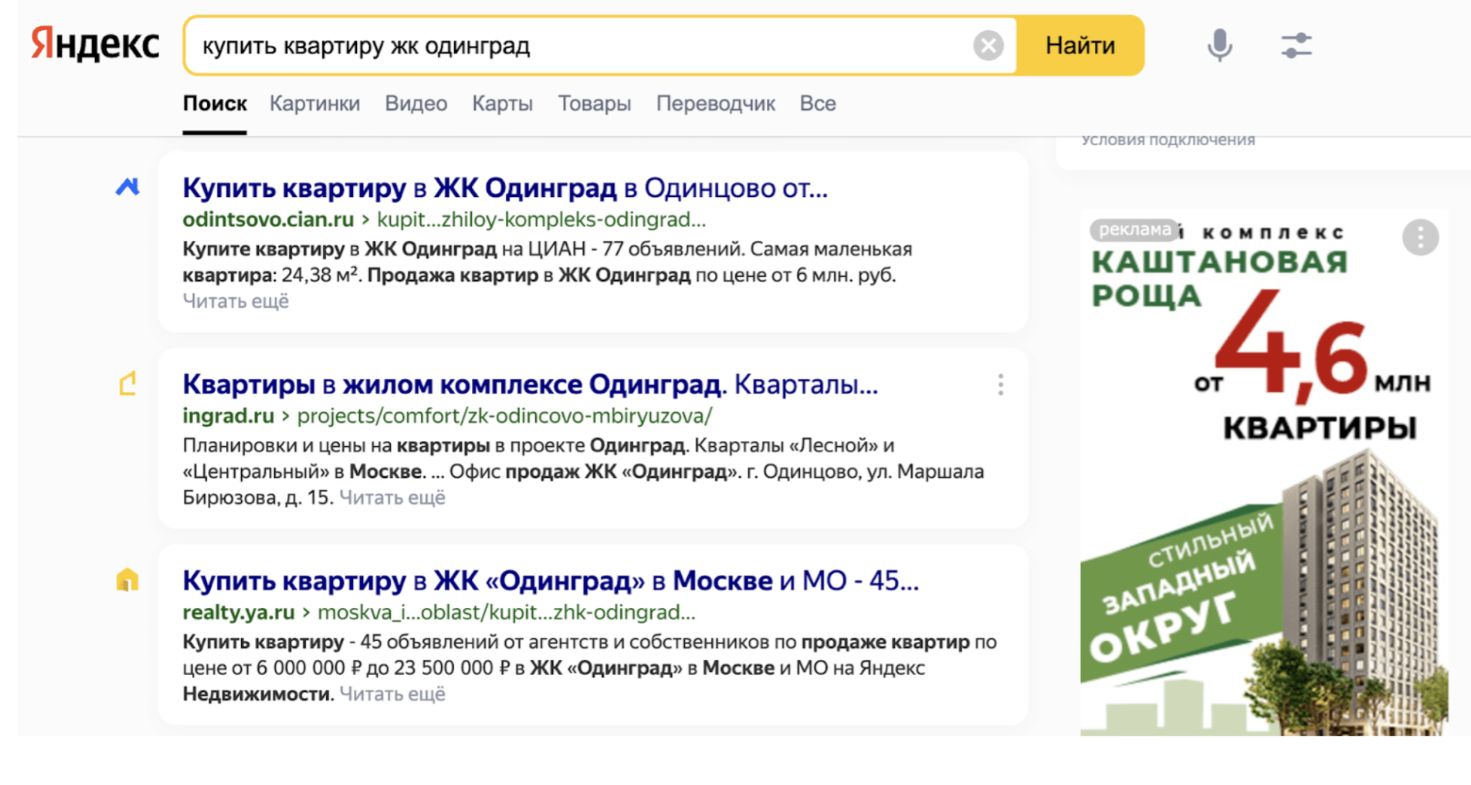The height and width of the screenshot is (785, 1471).
Task: Click the yellow Найти button
Action: pyautogui.click(x=1080, y=46)
